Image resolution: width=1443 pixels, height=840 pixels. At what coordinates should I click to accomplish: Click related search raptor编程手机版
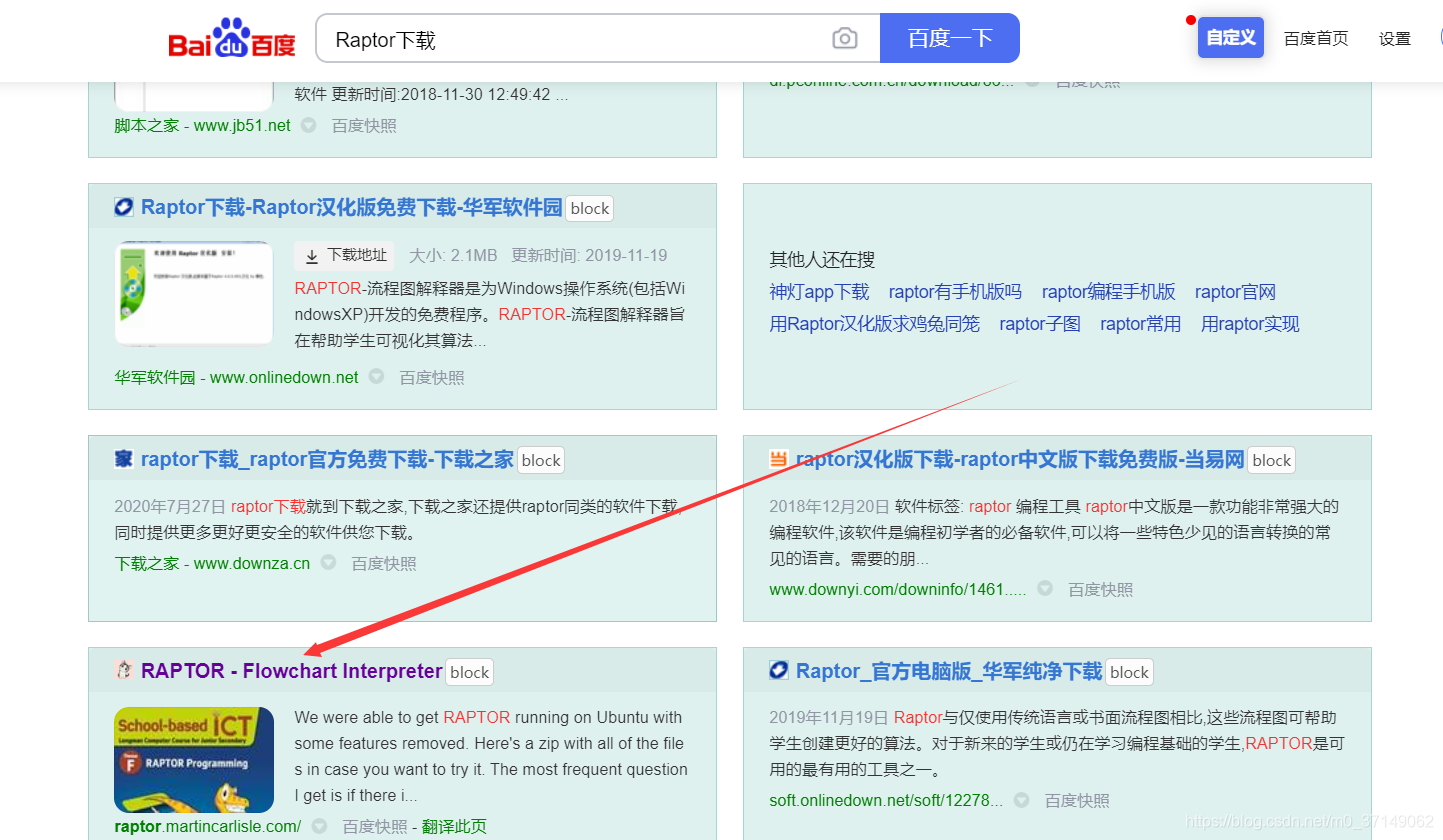click(1109, 292)
